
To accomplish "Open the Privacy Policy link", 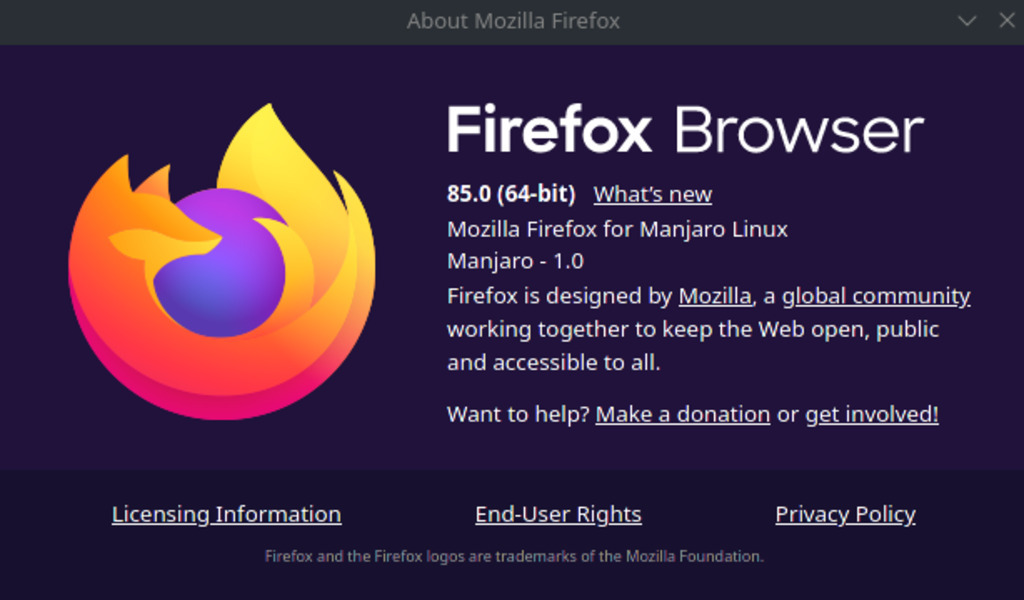I will pos(845,514).
